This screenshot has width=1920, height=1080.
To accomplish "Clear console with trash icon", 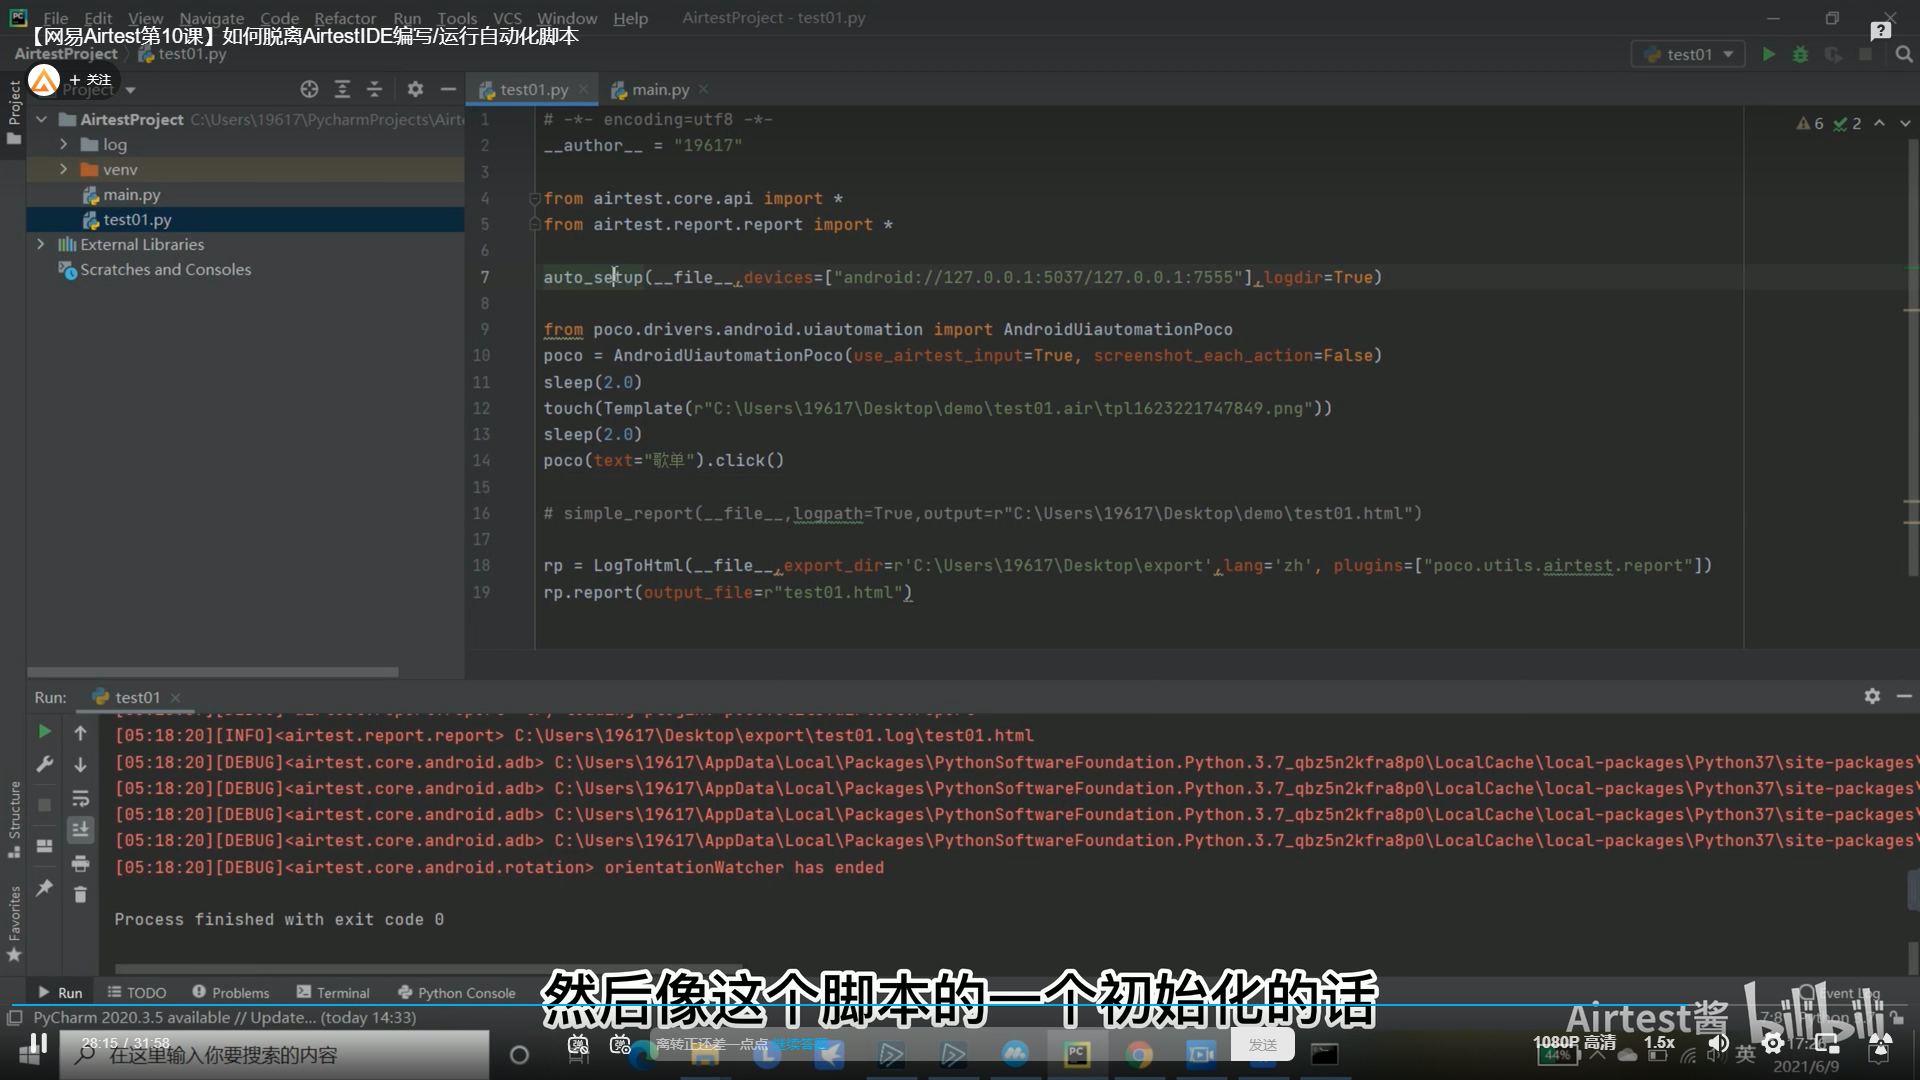I will [x=80, y=895].
